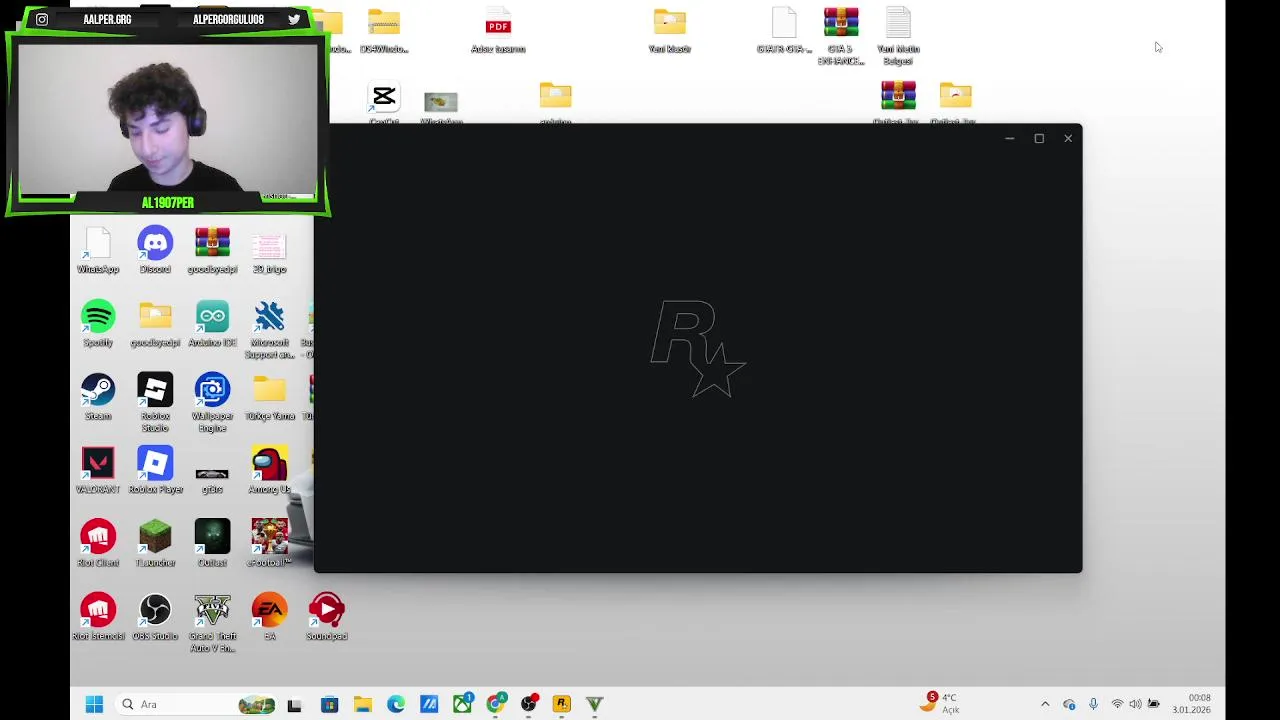The image size is (1280, 720).
Task: Switch to Rockstar Games Launcher in taskbar
Action: tap(561, 704)
